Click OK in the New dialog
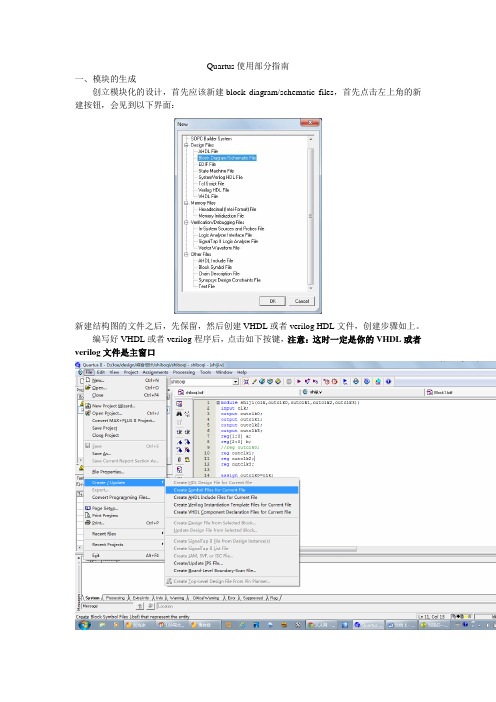Image resolution: width=496 pixels, height=702 pixels. [272, 301]
